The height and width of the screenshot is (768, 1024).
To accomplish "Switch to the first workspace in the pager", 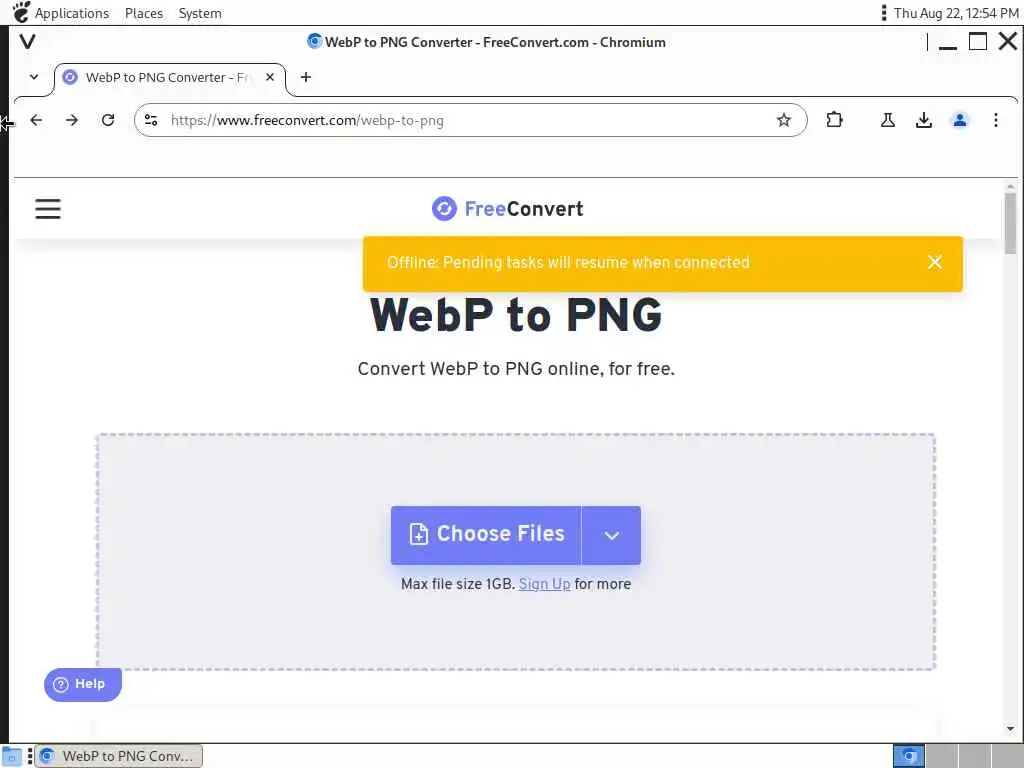I will point(908,756).
